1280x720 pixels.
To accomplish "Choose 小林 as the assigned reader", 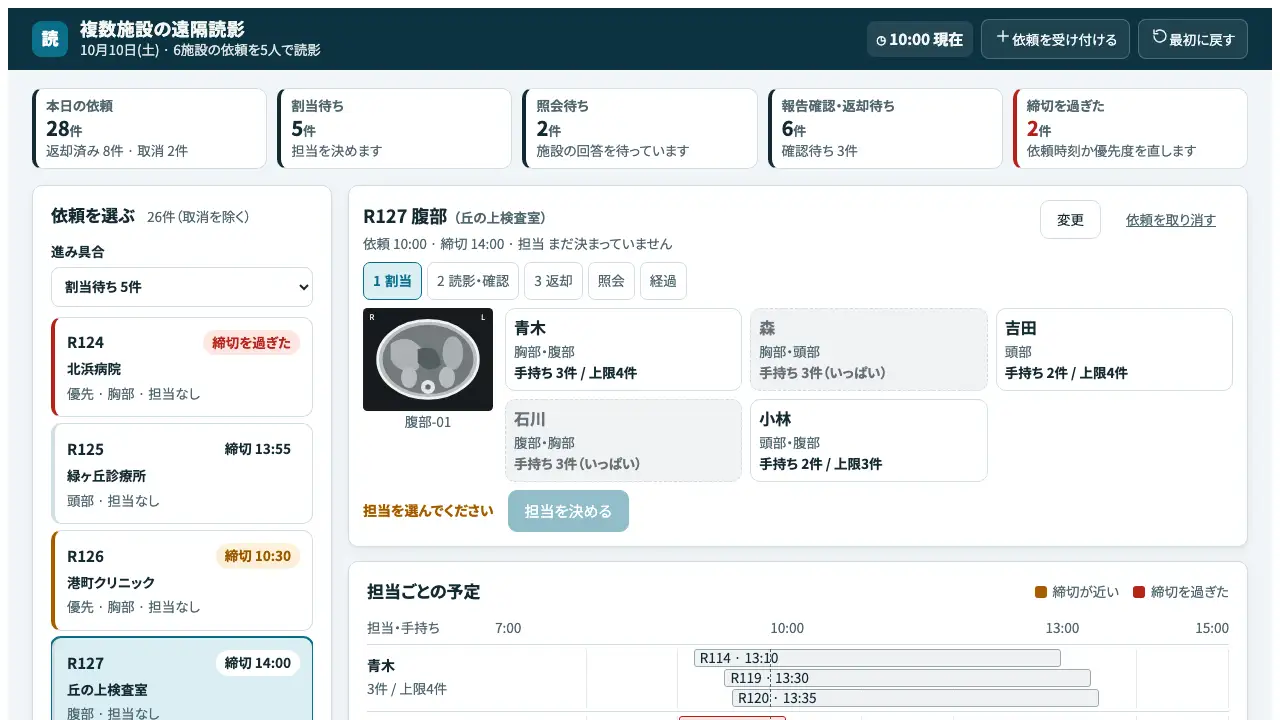I will coord(868,440).
